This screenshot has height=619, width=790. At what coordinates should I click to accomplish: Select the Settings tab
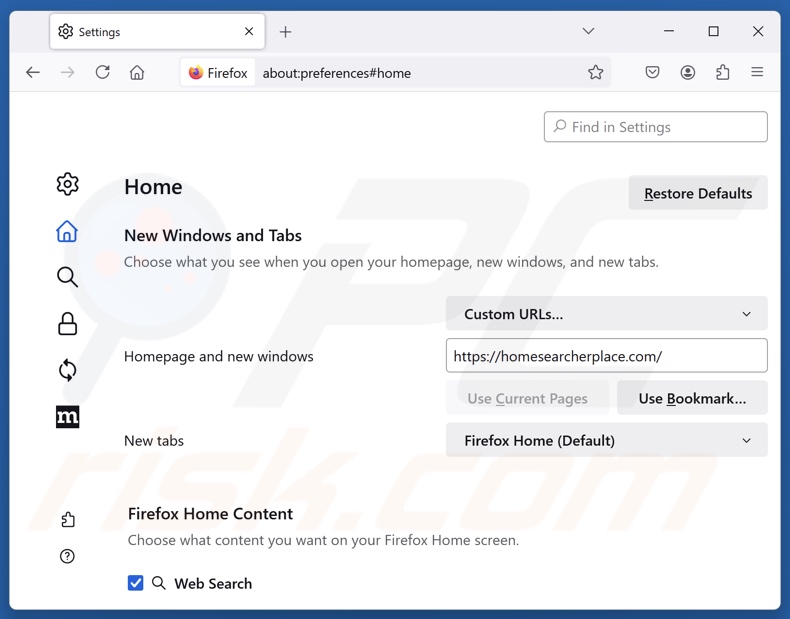tap(157, 32)
